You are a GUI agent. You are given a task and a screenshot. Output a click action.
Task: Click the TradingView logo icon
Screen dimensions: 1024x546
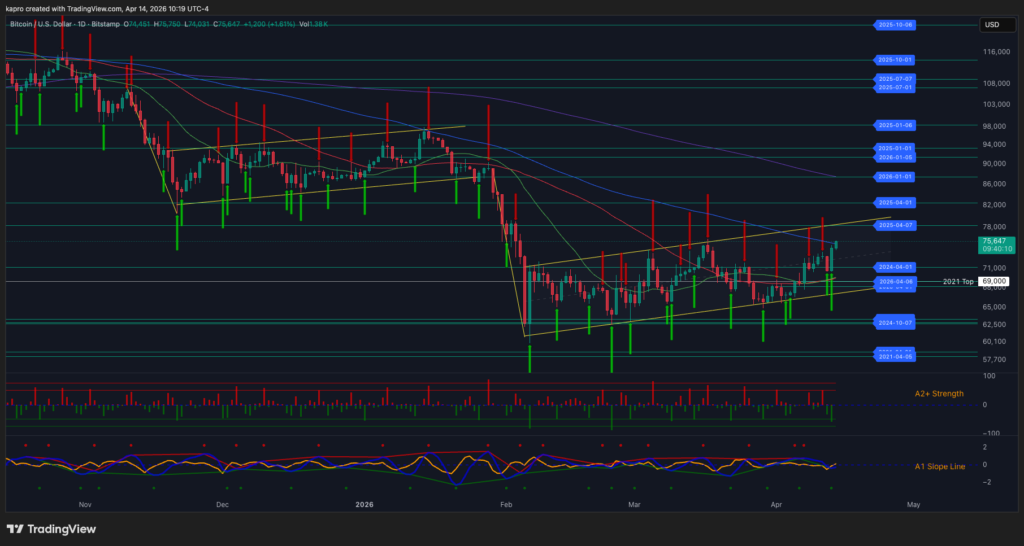click(17, 528)
